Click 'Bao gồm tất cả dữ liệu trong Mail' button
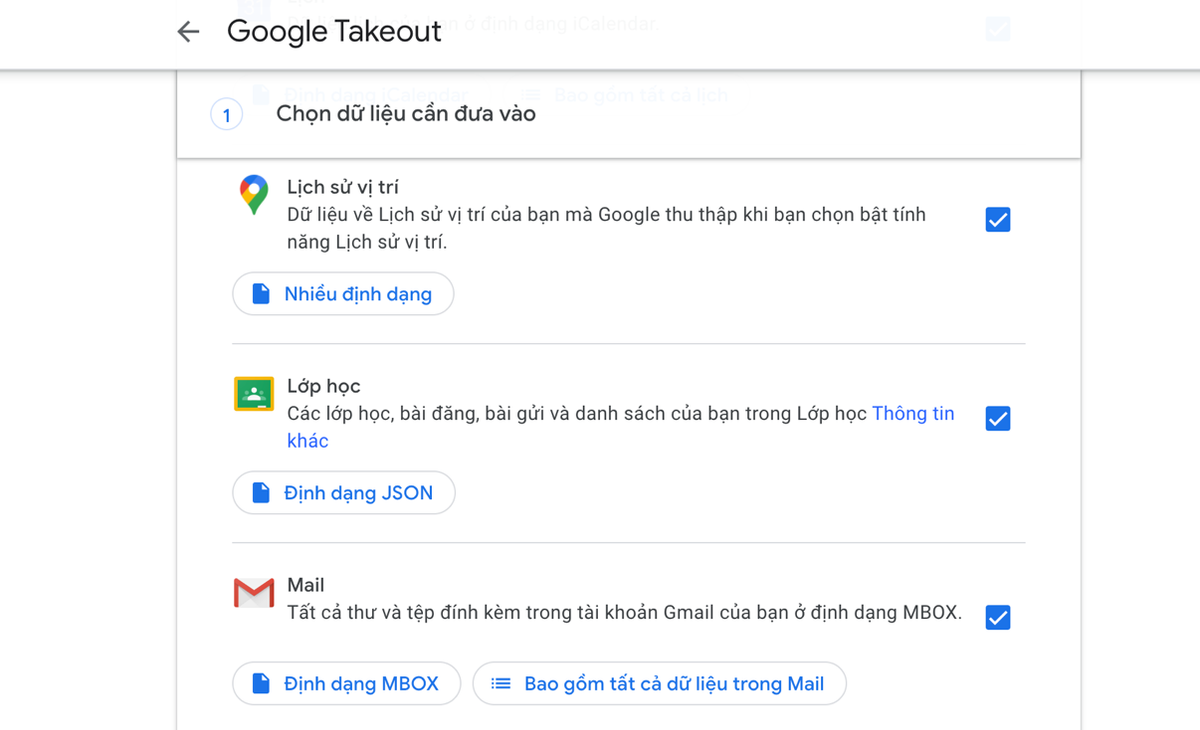 [x=660, y=683]
